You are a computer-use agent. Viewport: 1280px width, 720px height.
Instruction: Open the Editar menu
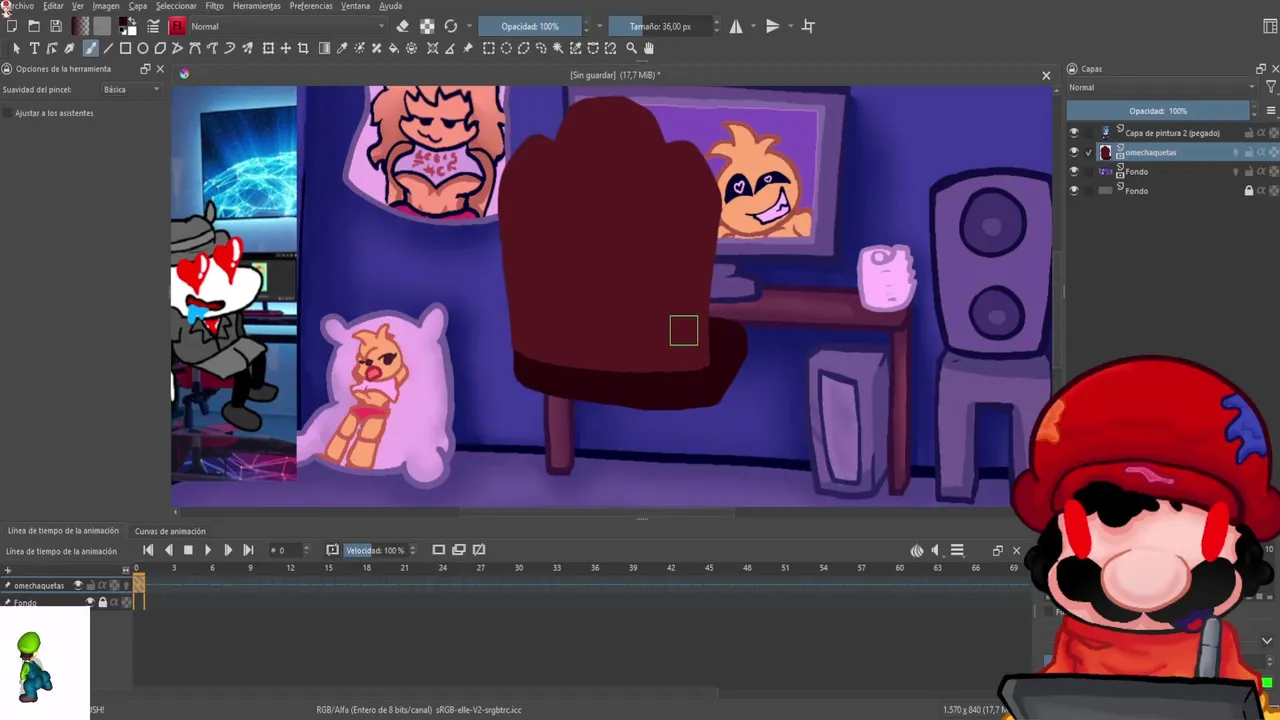point(53,6)
